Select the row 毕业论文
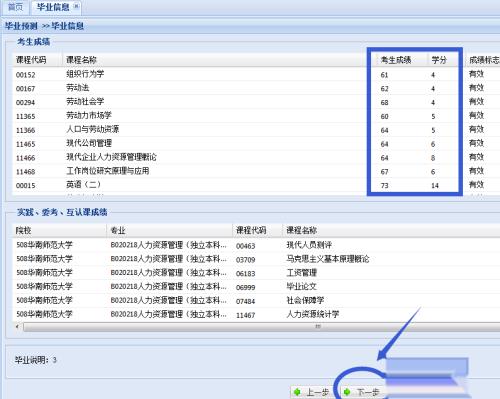 [256, 287]
